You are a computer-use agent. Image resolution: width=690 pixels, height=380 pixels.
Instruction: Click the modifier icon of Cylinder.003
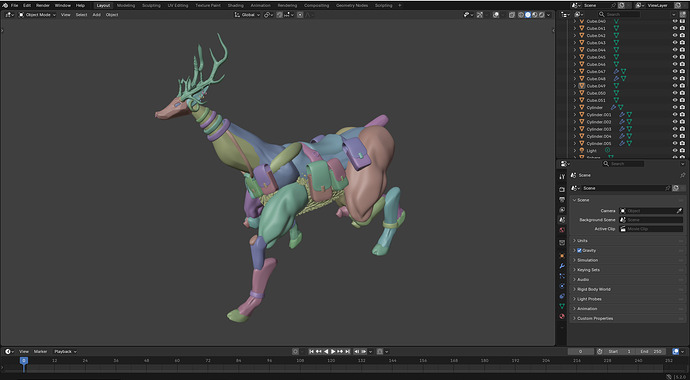(622, 129)
